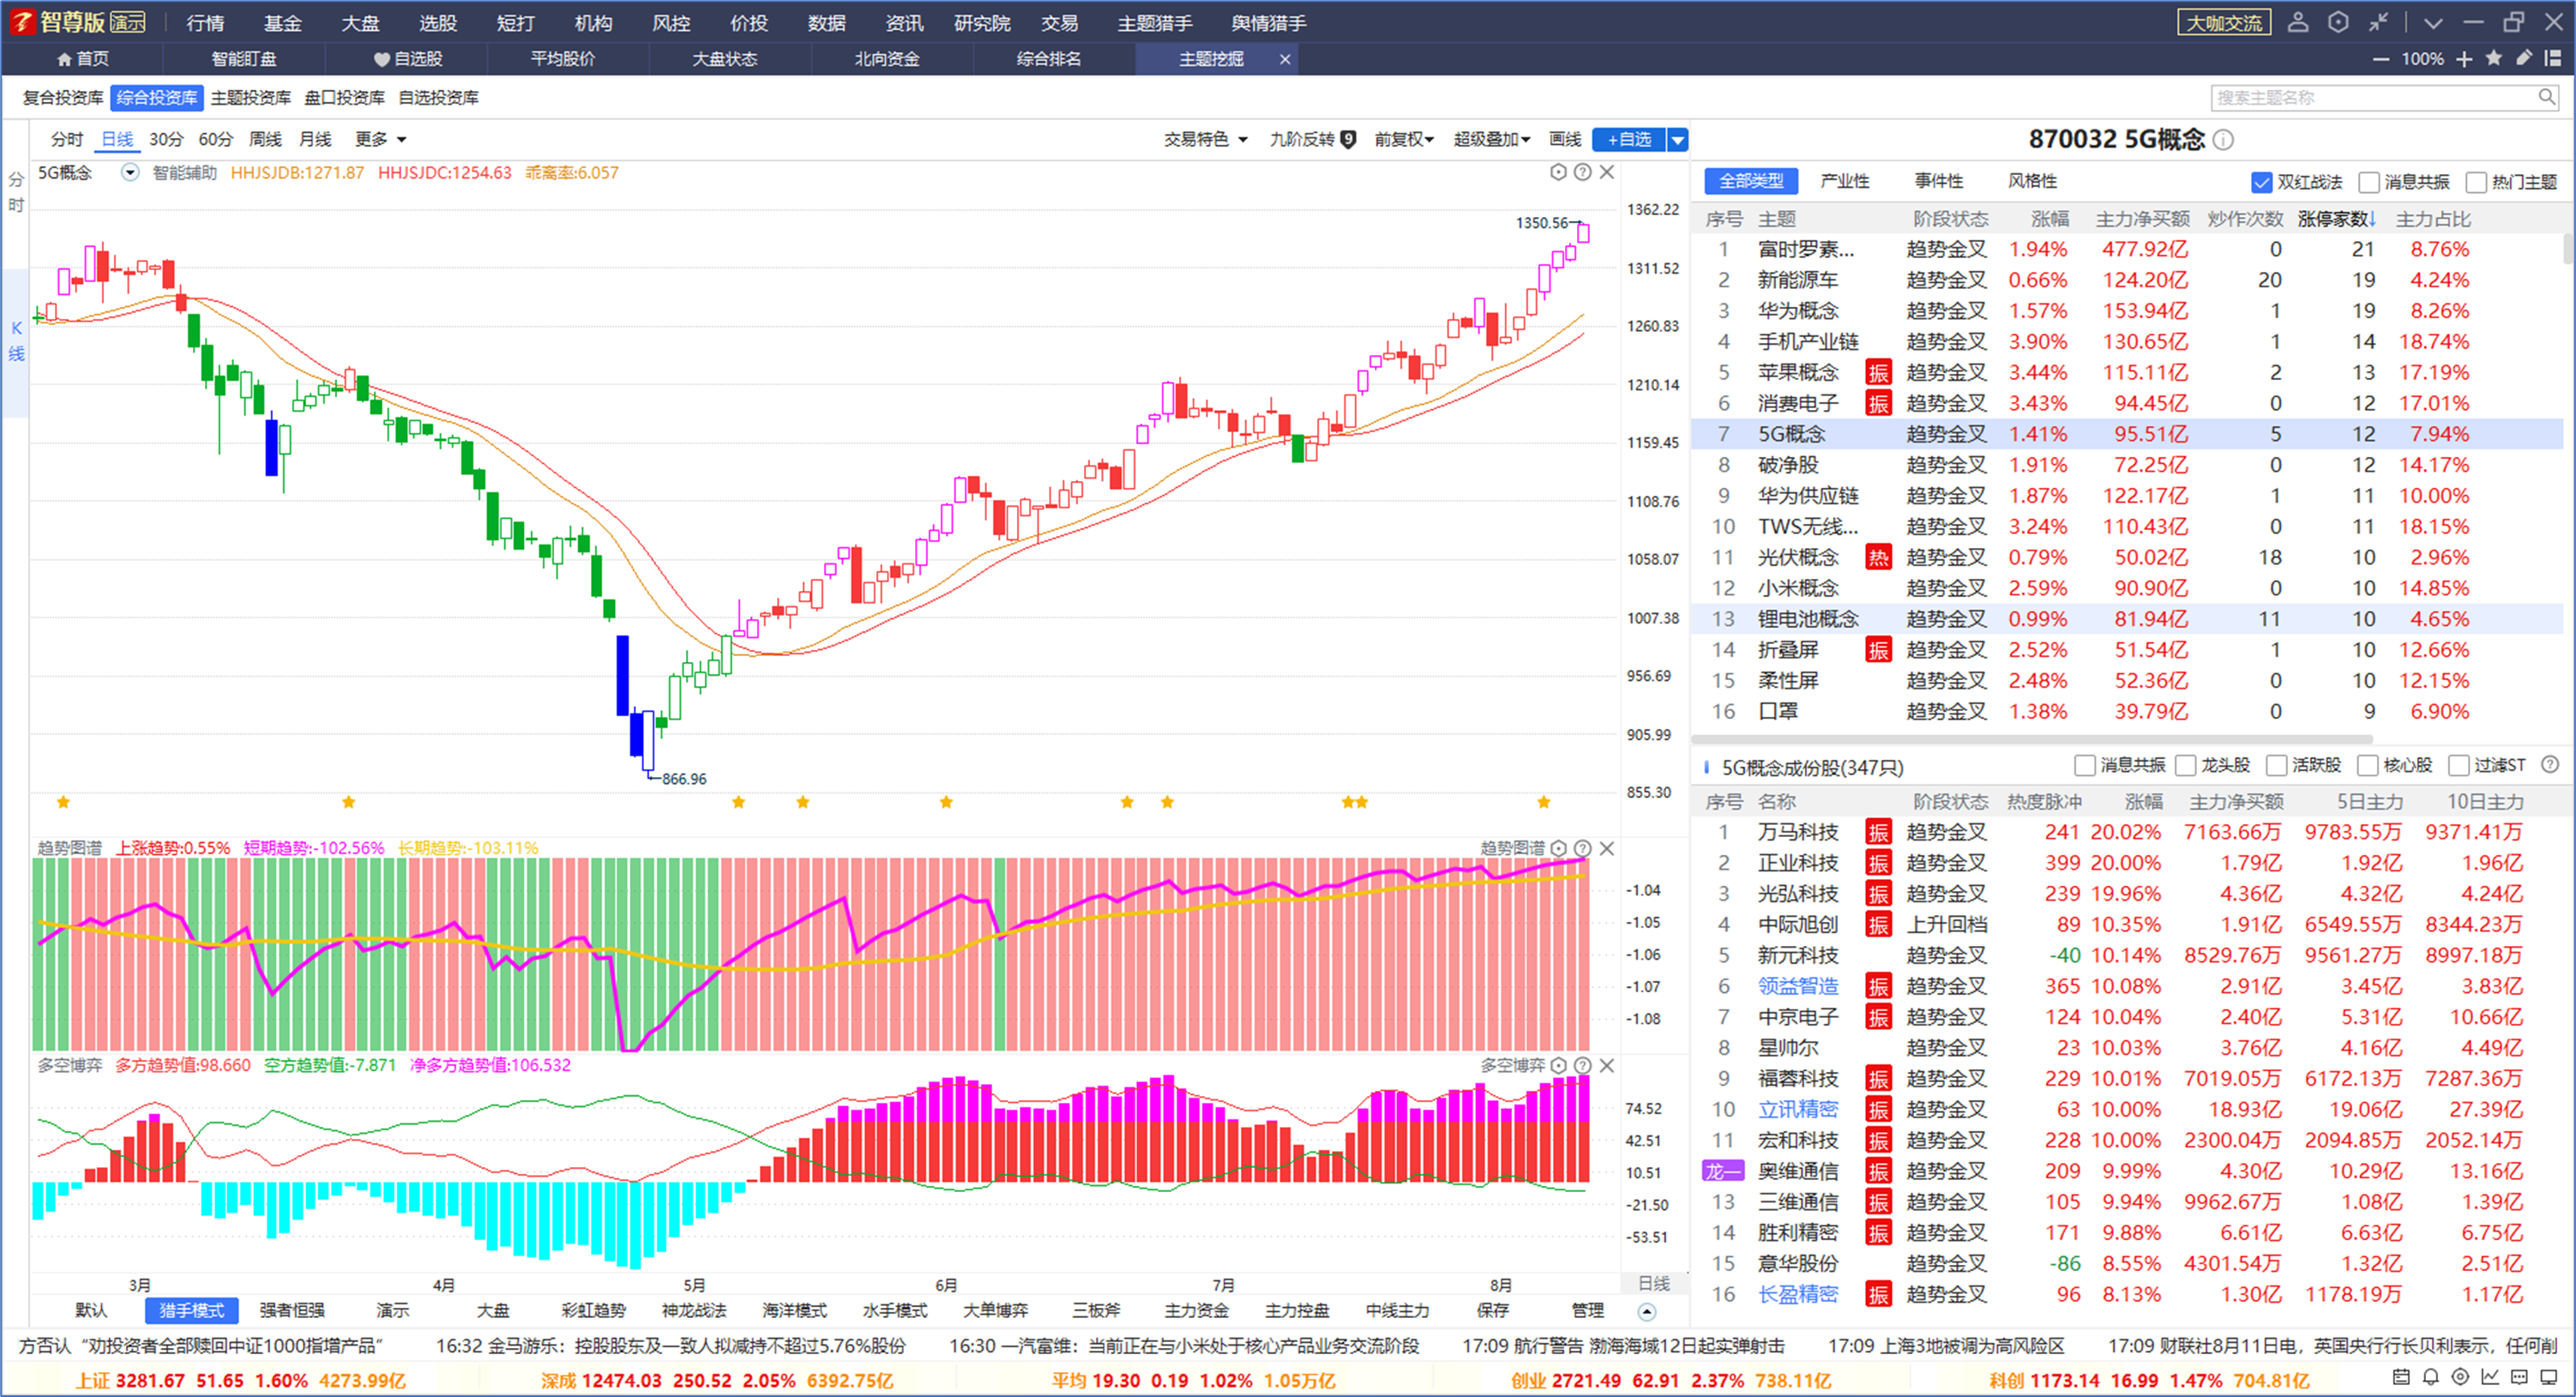Click the shrink-window arrows icon

(2379, 22)
